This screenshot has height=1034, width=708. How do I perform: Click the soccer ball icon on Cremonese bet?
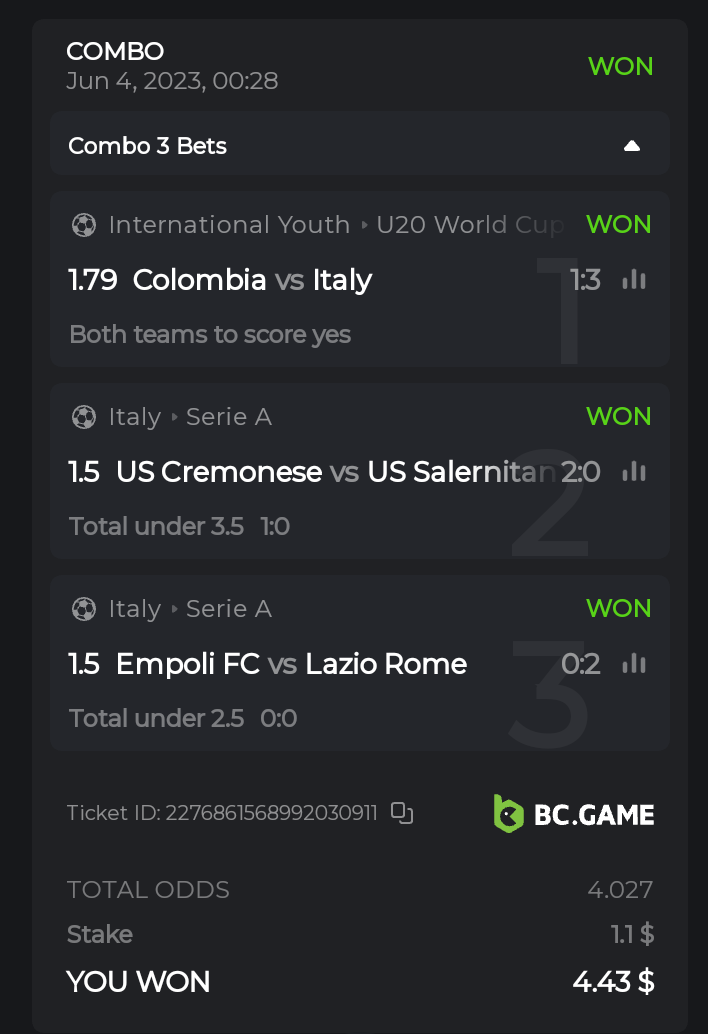(84, 417)
